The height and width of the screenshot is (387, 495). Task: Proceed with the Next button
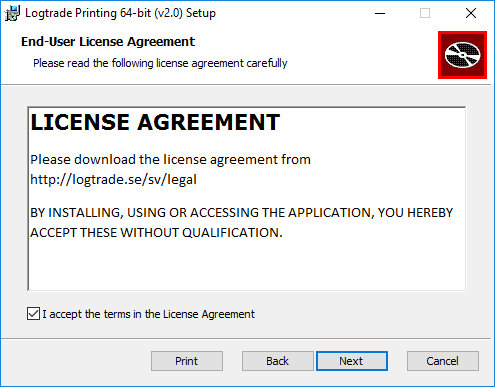(x=352, y=361)
